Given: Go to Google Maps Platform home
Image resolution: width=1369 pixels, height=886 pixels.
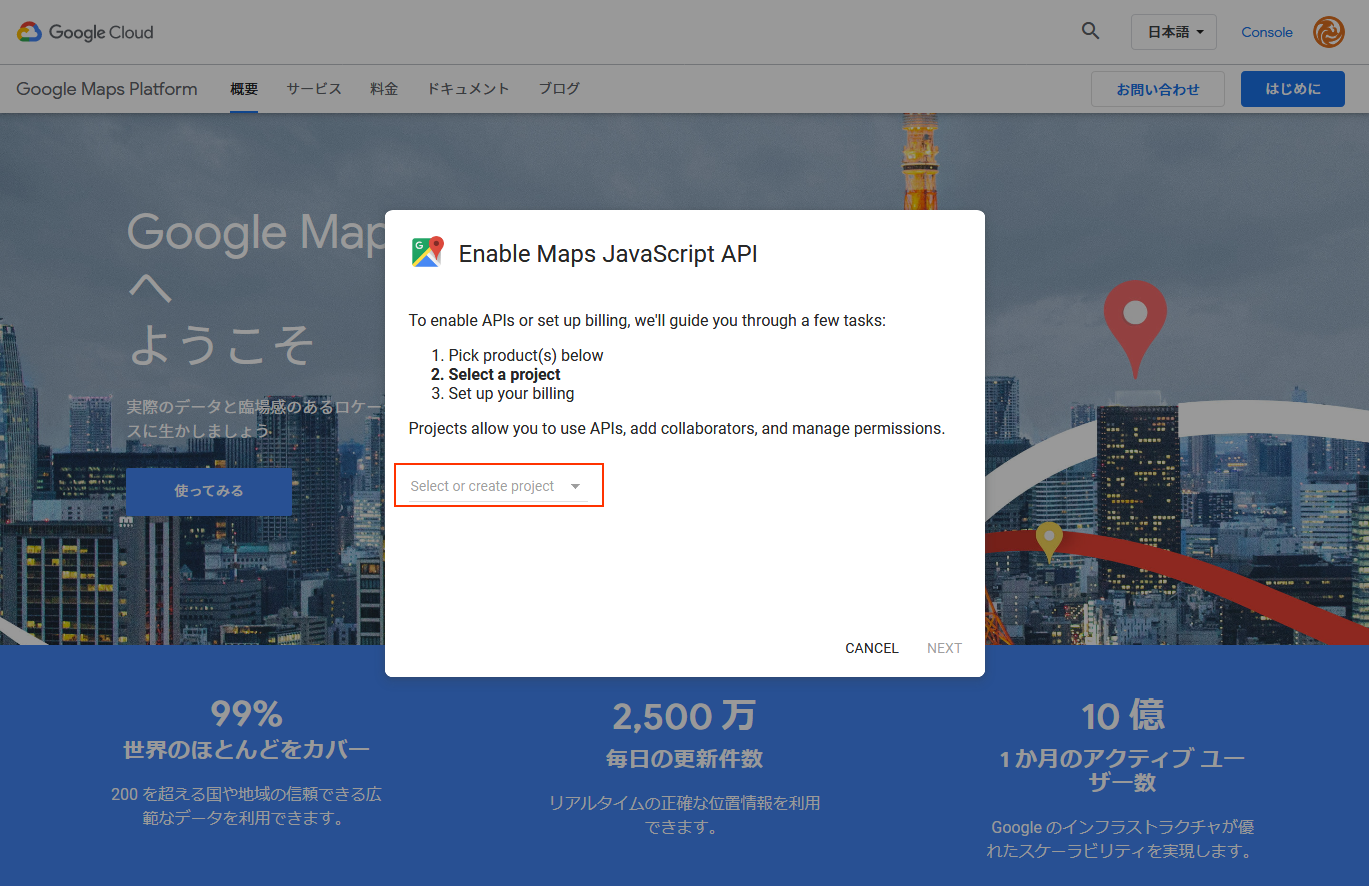Looking at the screenshot, I should [107, 89].
